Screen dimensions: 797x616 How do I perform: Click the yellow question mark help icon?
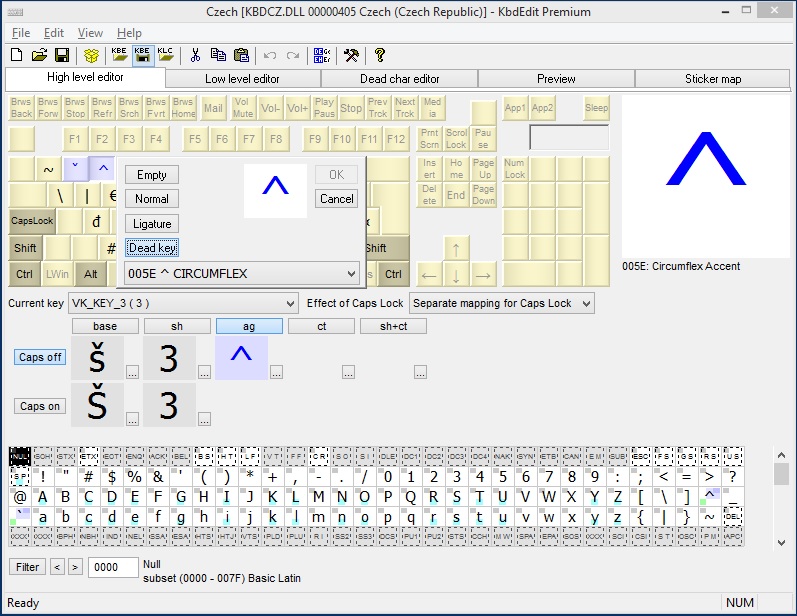[x=379, y=55]
